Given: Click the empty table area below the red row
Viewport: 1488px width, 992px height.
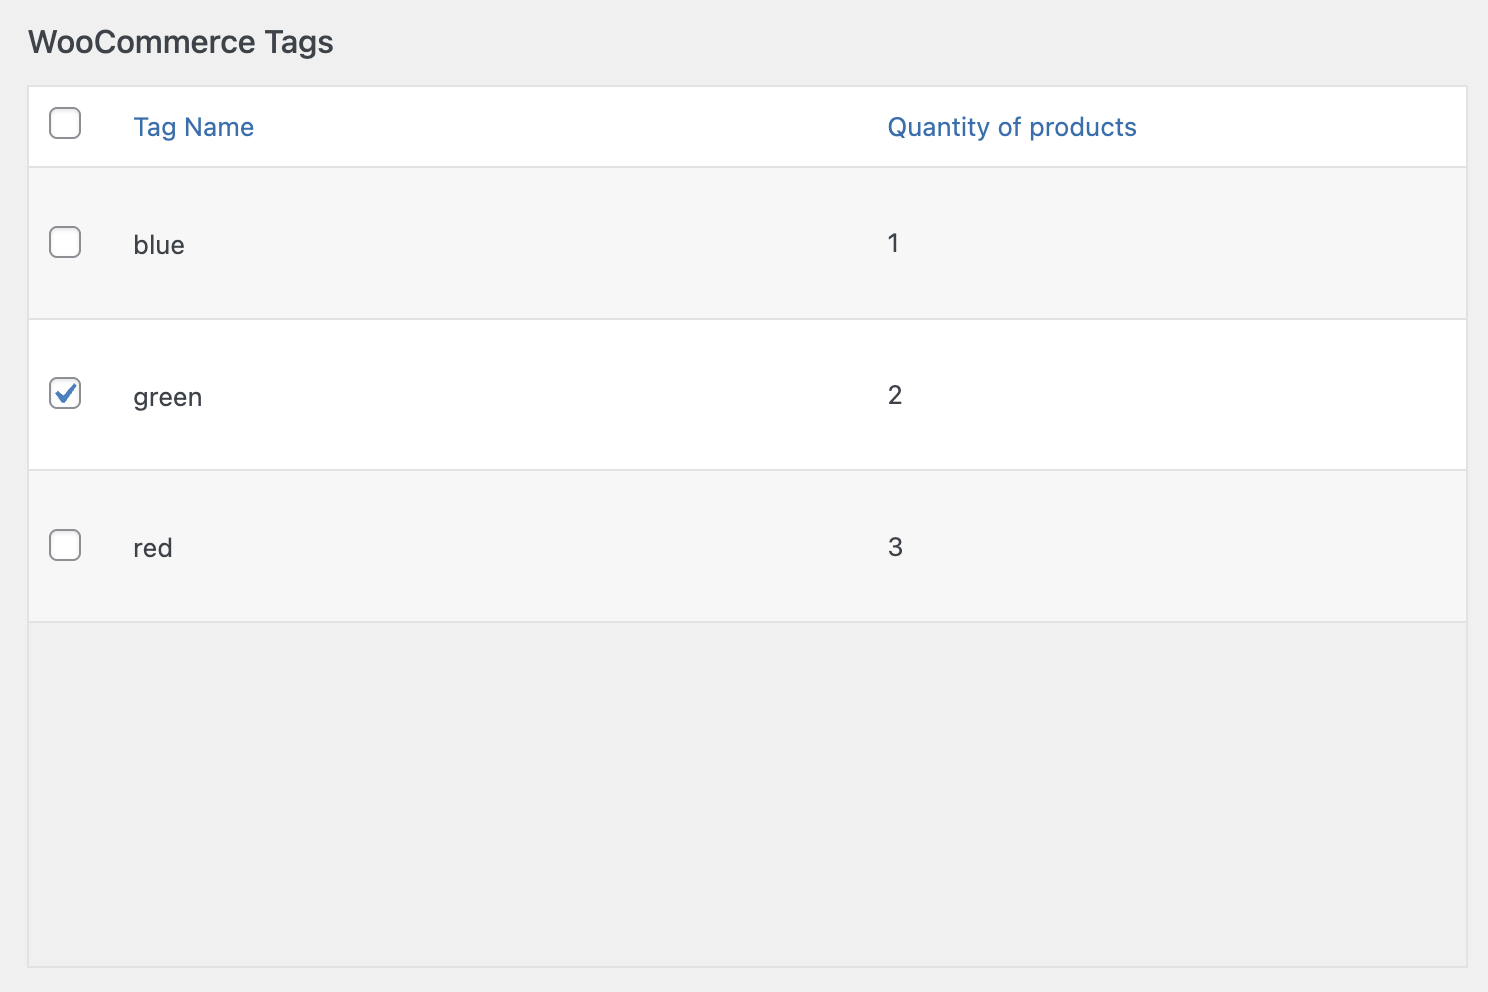Looking at the screenshot, I should pyautogui.click(x=747, y=794).
